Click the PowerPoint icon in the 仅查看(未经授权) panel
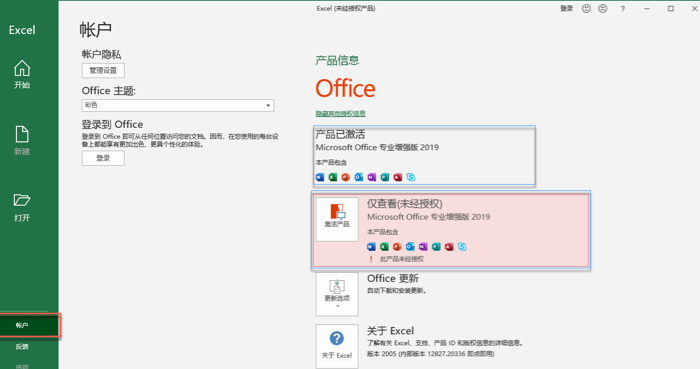 tap(397, 247)
